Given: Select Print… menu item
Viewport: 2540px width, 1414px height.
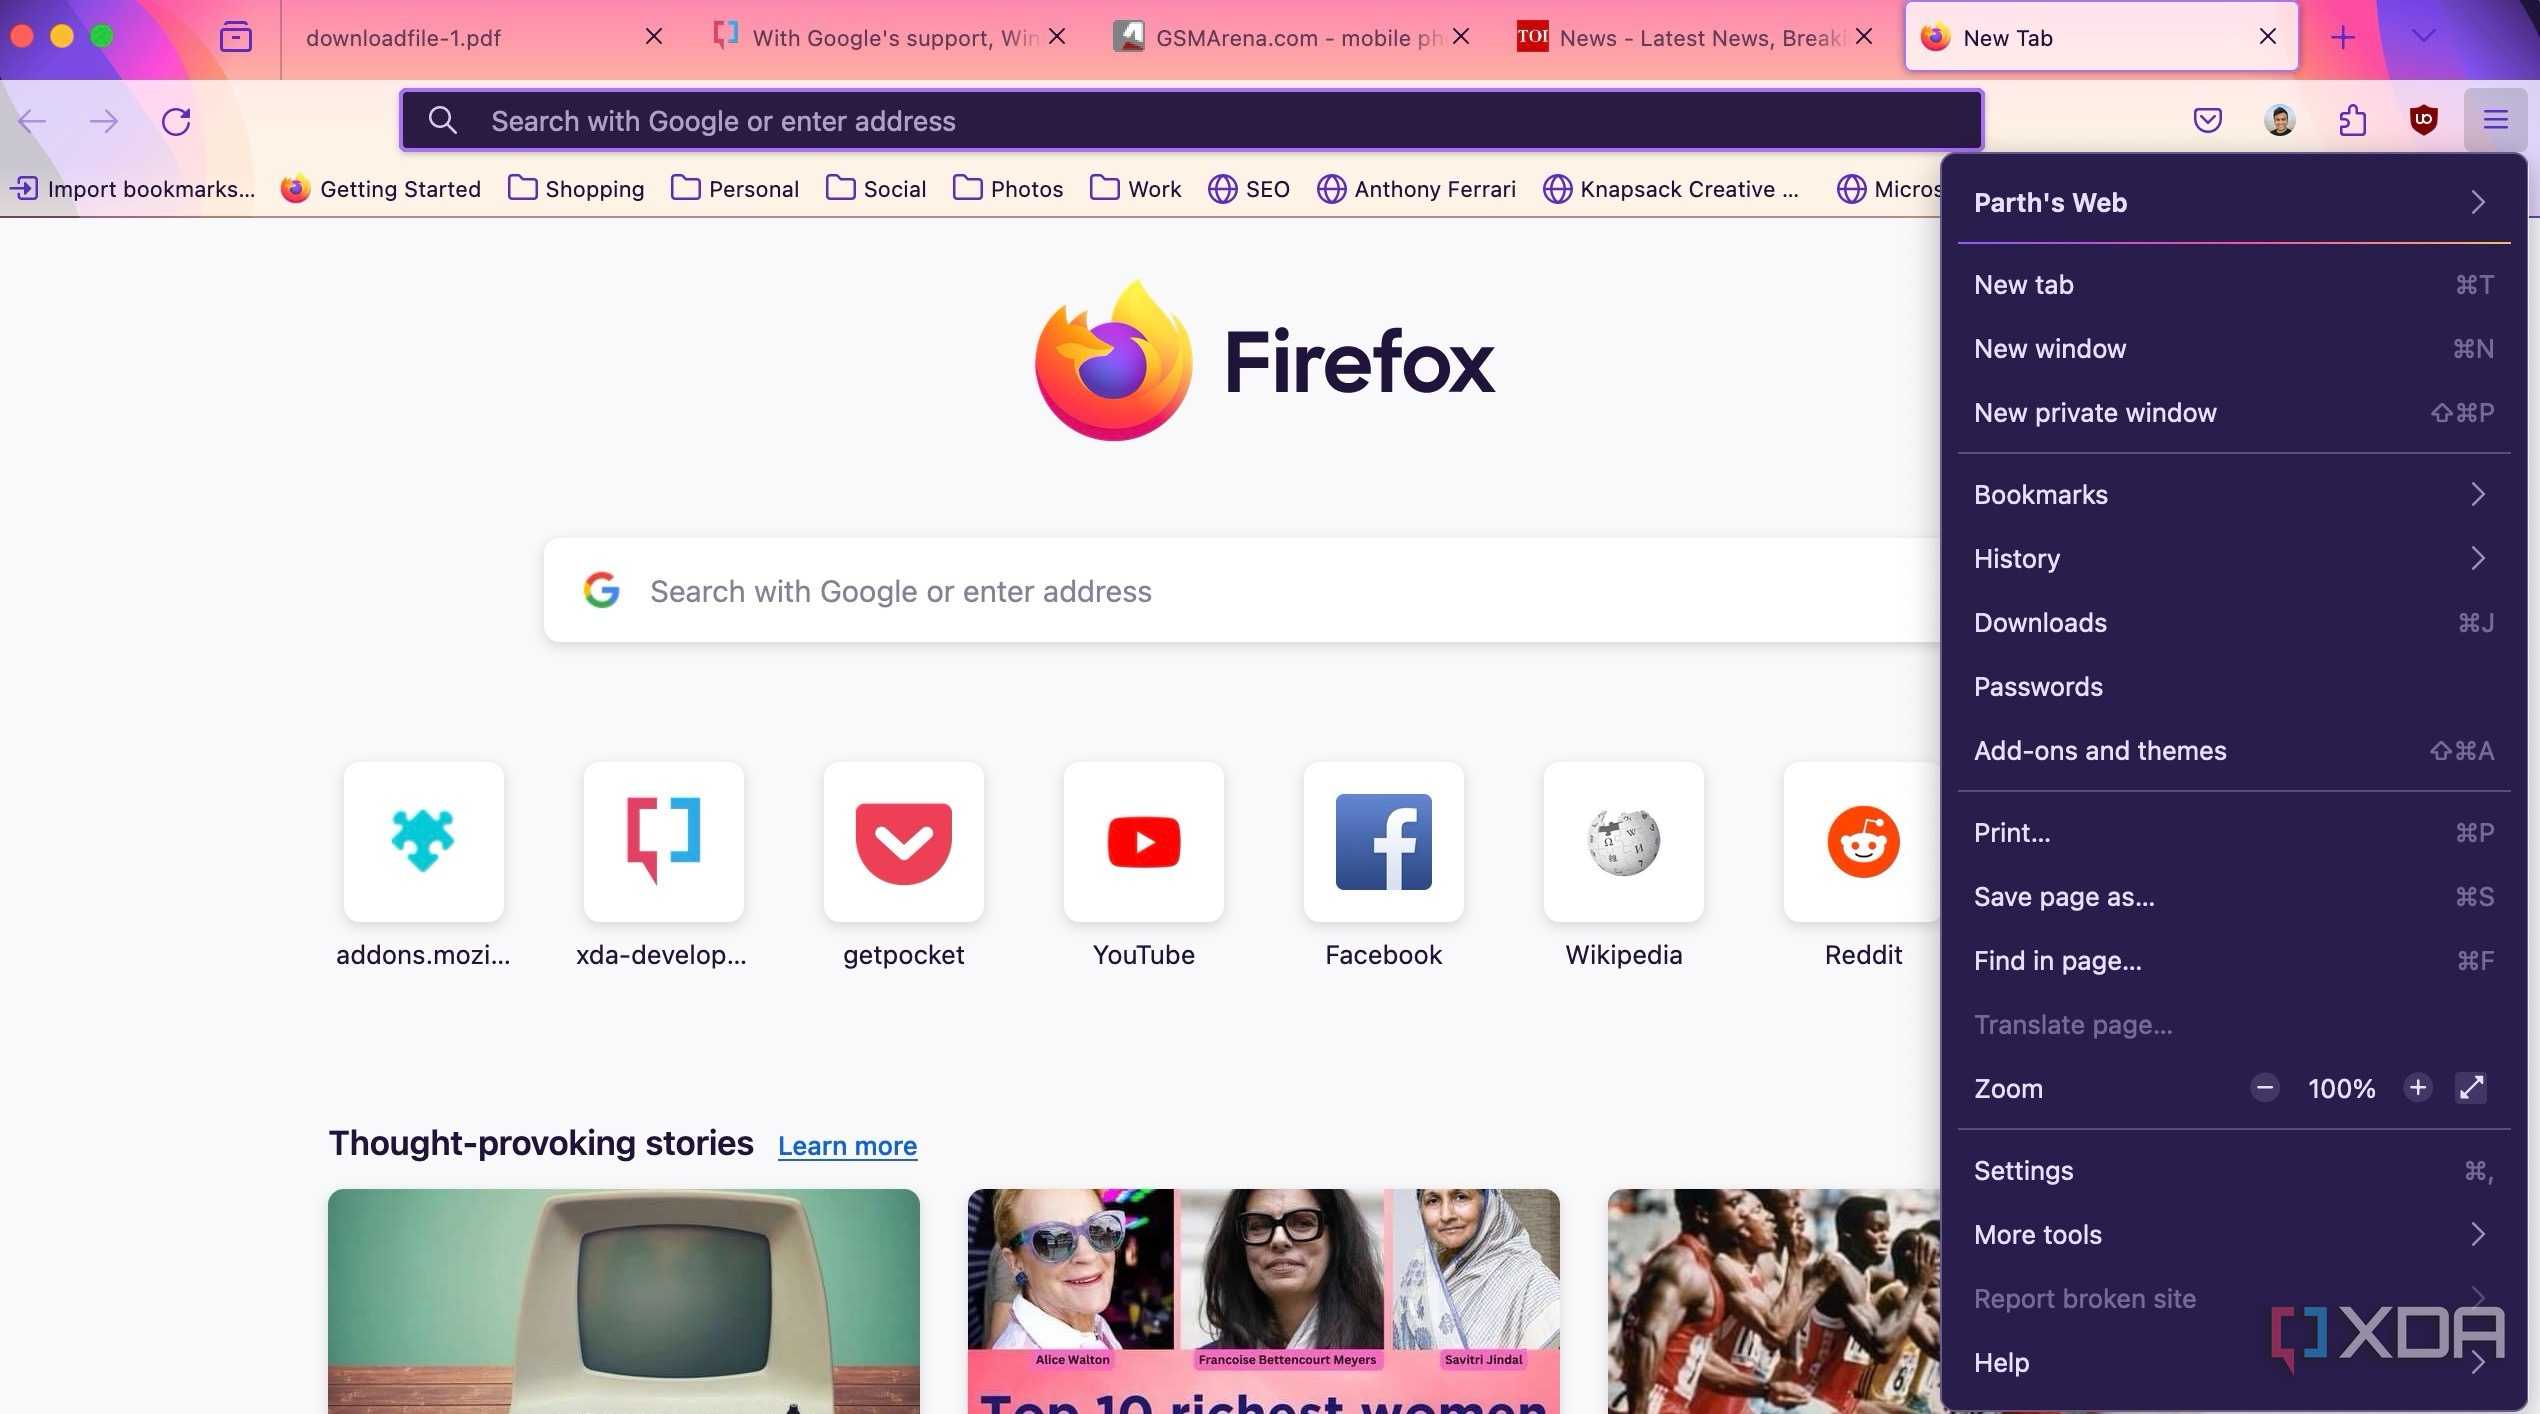Looking at the screenshot, I should [x=2234, y=833].
